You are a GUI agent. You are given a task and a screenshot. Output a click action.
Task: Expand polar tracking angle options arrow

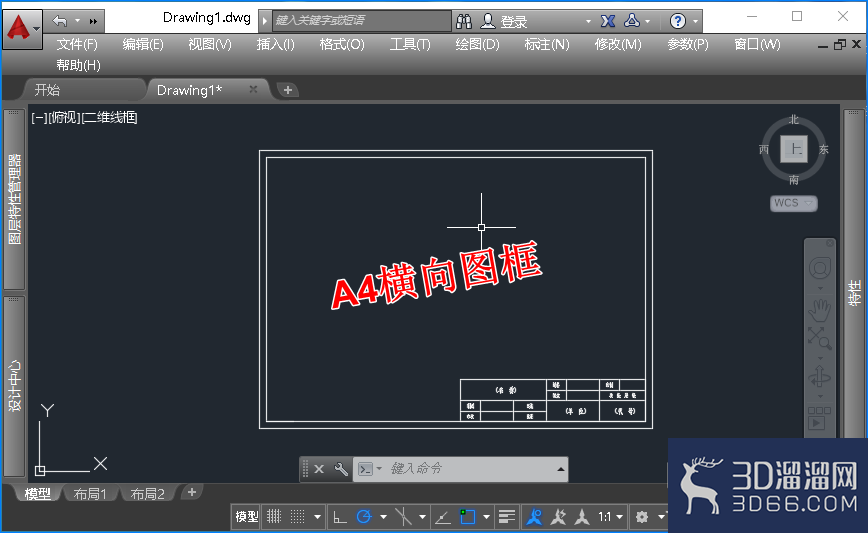[383, 517]
